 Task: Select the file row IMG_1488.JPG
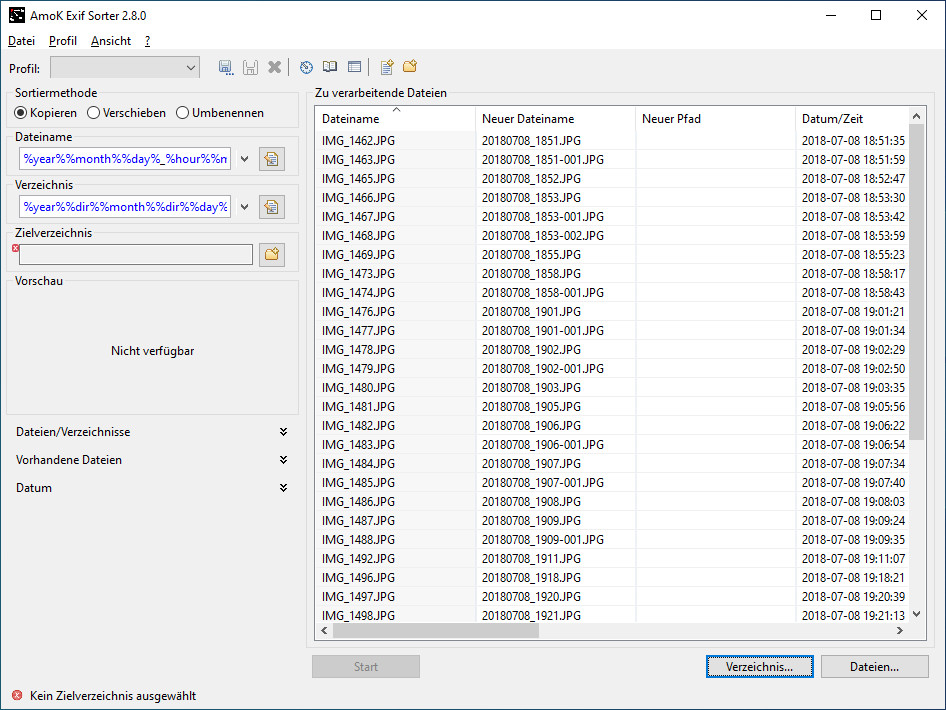click(612, 540)
